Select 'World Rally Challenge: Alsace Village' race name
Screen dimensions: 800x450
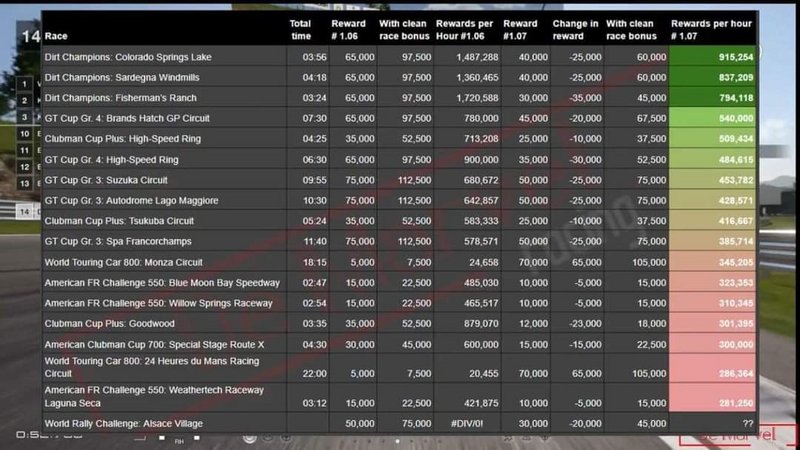pos(124,423)
